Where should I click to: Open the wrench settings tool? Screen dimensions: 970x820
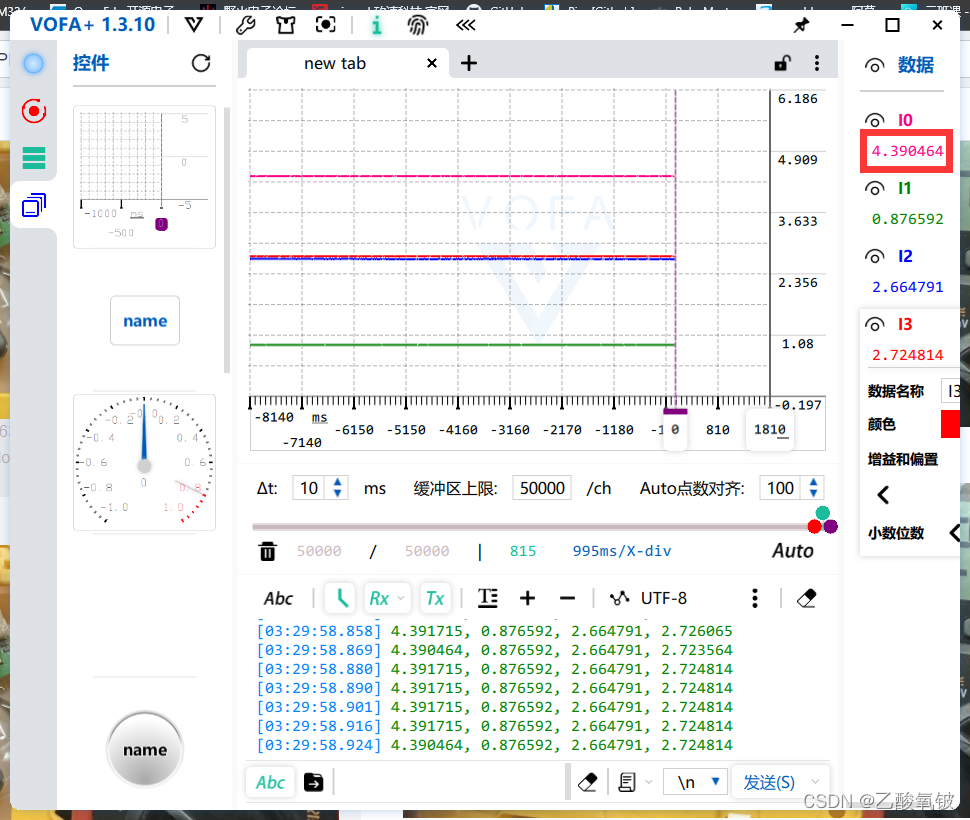246,25
